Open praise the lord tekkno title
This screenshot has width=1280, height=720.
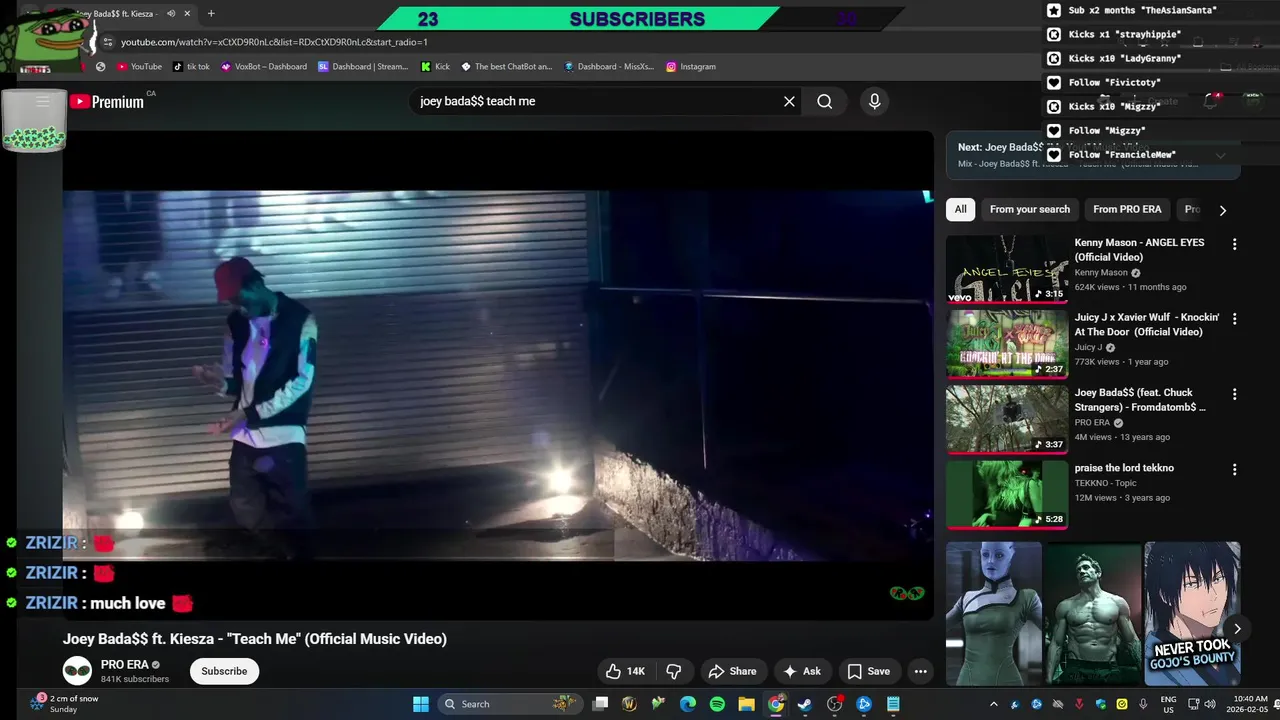click(1124, 468)
